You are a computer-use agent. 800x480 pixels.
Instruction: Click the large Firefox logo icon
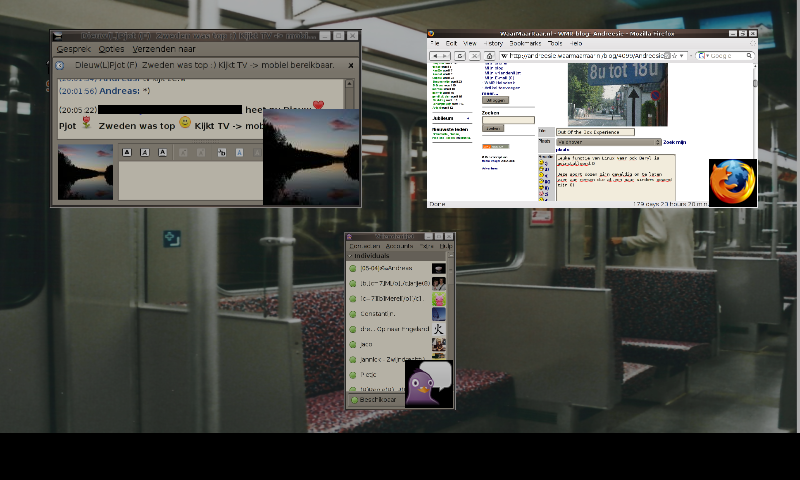732,182
